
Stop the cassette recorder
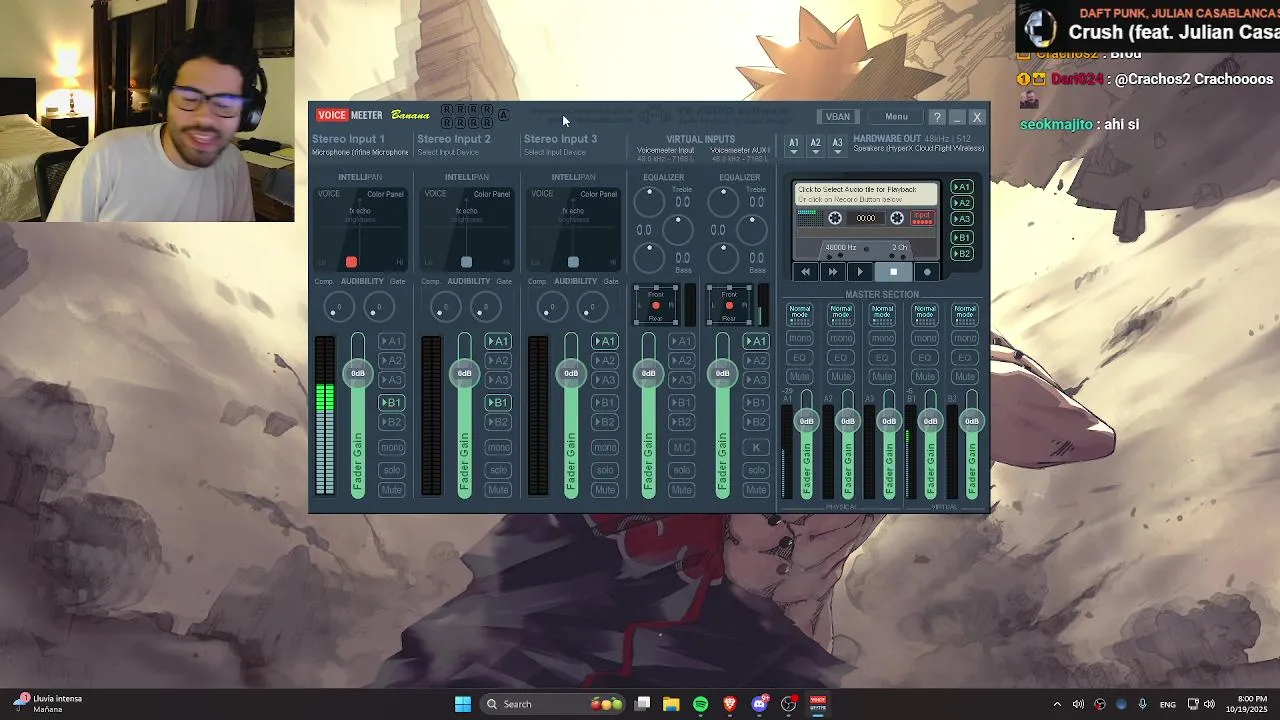tap(893, 272)
